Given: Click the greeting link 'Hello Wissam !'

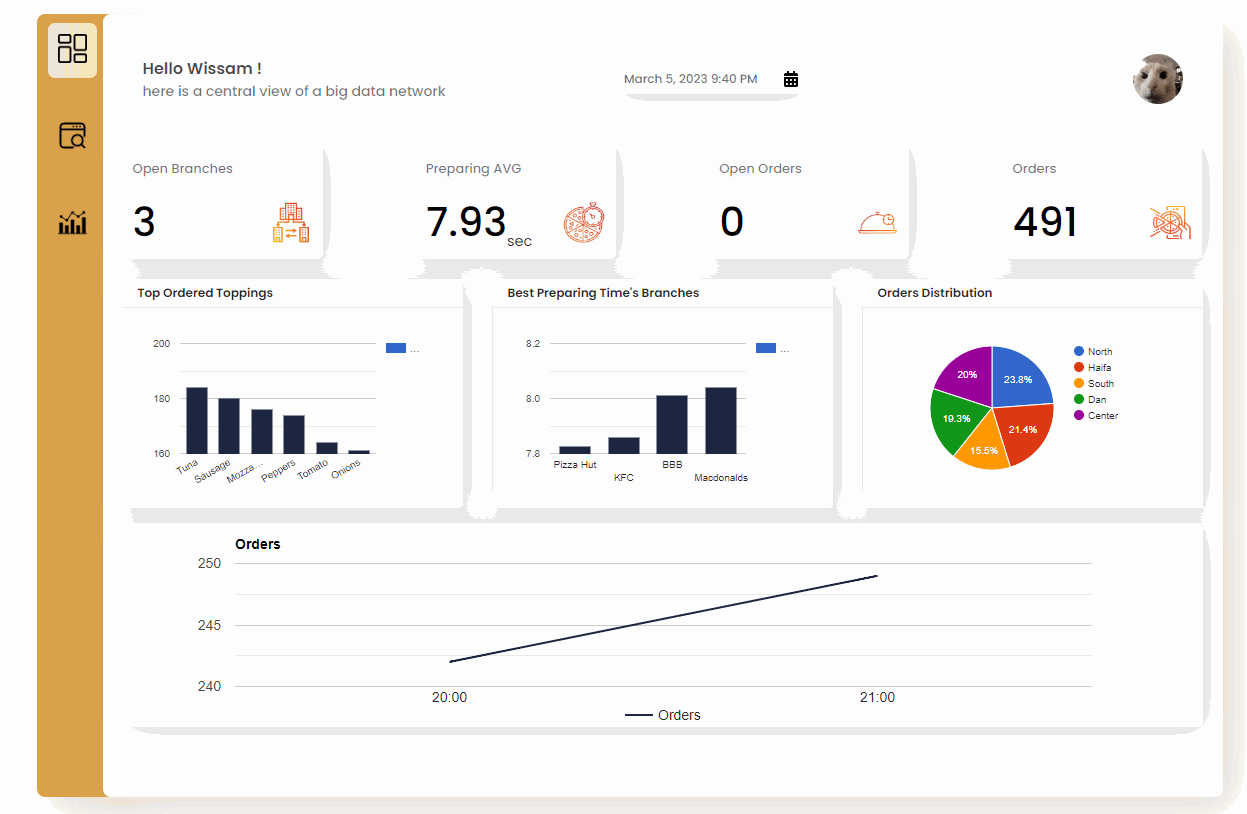Looking at the screenshot, I should click(201, 68).
